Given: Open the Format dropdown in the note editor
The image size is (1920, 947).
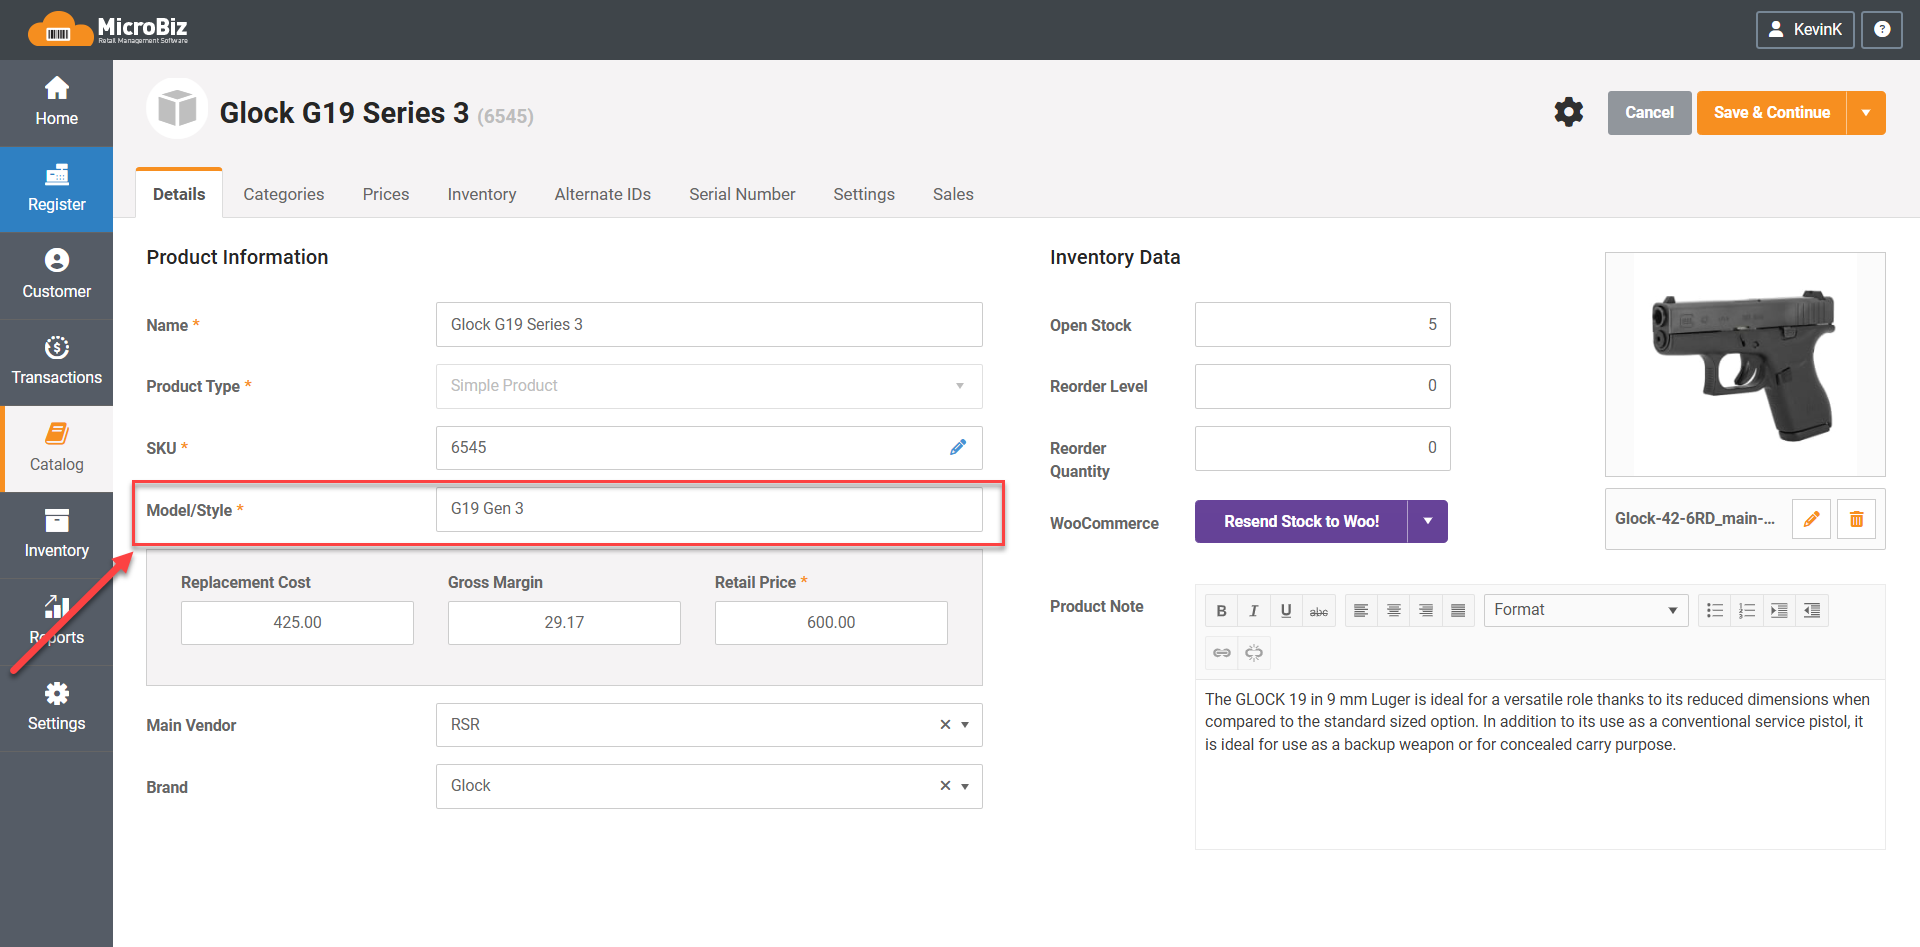Looking at the screenshot, I should tap(1586, 610).
